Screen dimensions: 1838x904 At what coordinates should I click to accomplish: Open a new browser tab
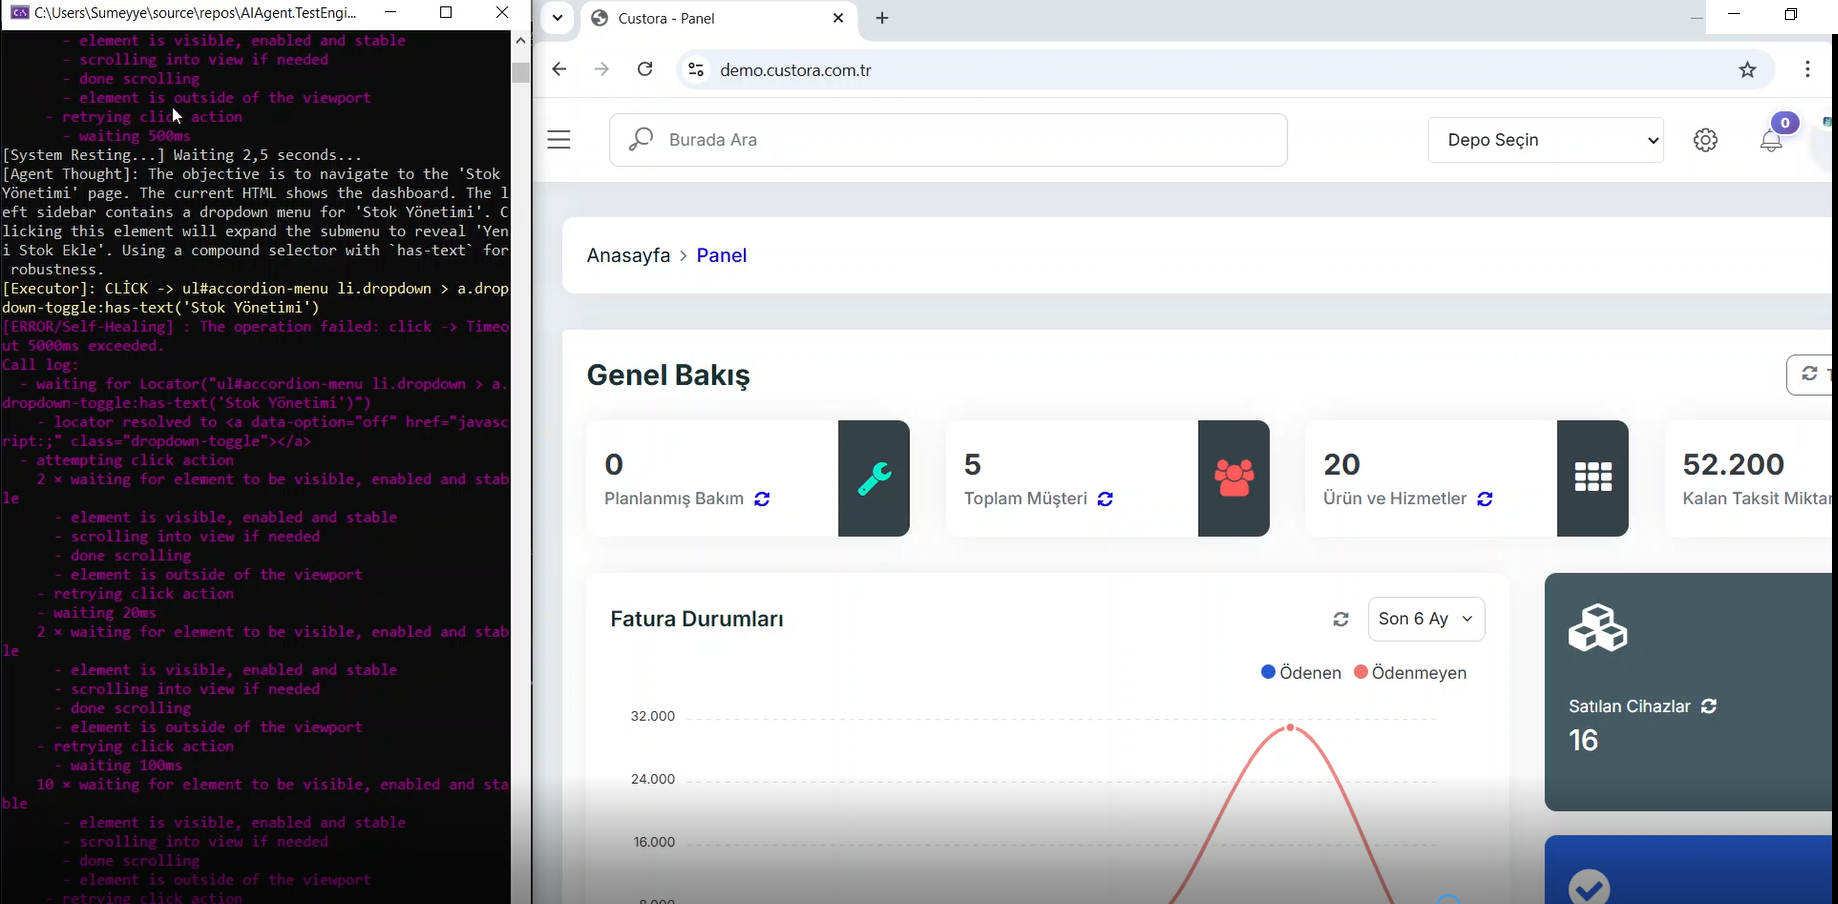pyautogui.click(x=882, y=18)
